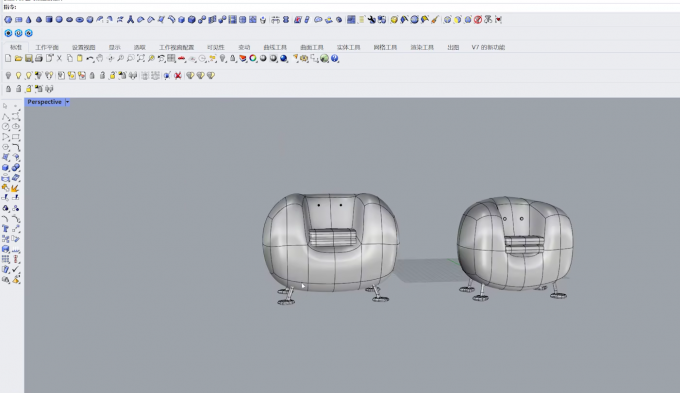Switch to the 工作平面 toolbar tab
The image size is (680, 393).
click(x=47, y=47)
